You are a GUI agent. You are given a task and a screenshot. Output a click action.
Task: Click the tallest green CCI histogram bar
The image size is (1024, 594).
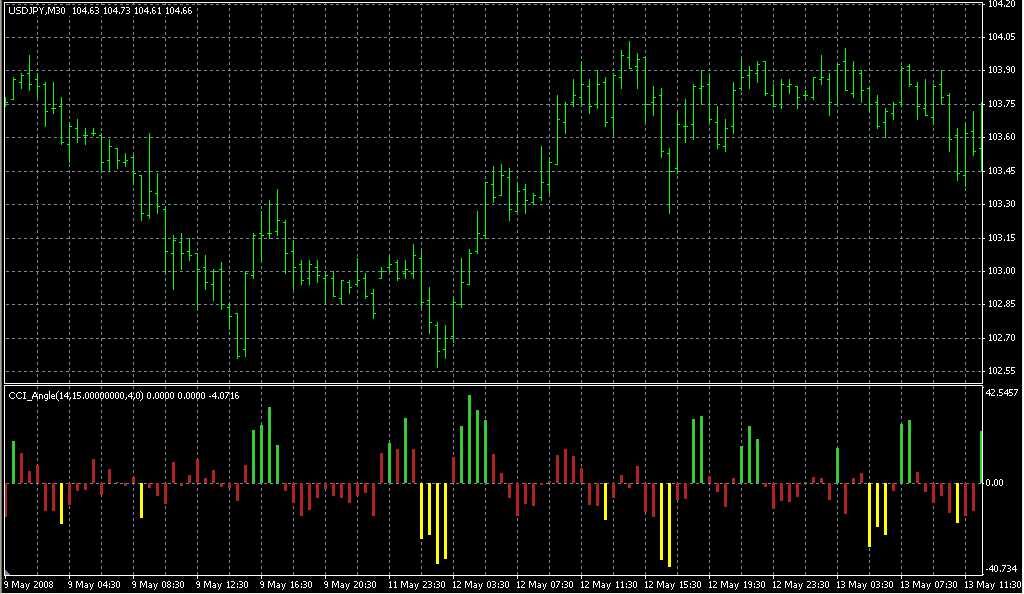[x=470, y=439]
